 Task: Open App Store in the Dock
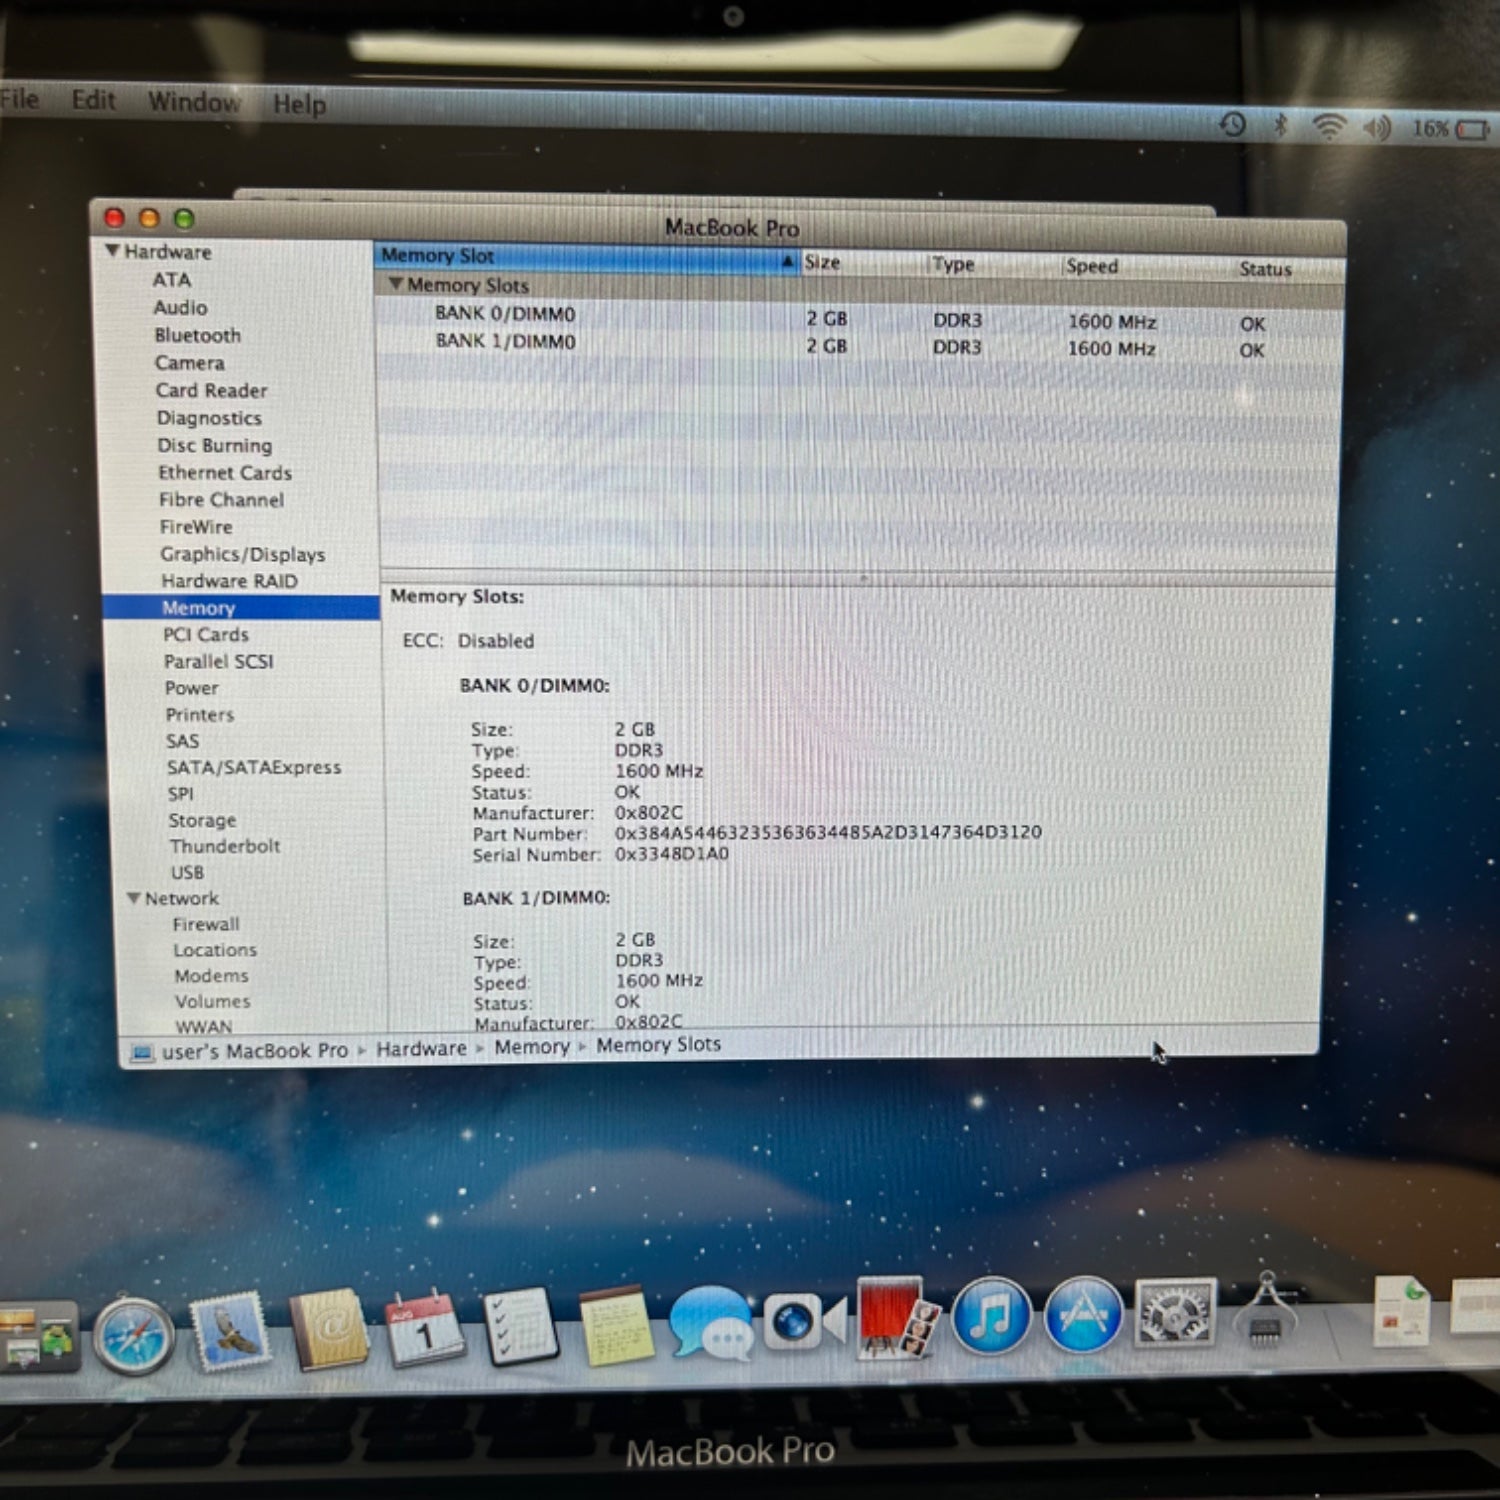(x=1083, y=1315)
